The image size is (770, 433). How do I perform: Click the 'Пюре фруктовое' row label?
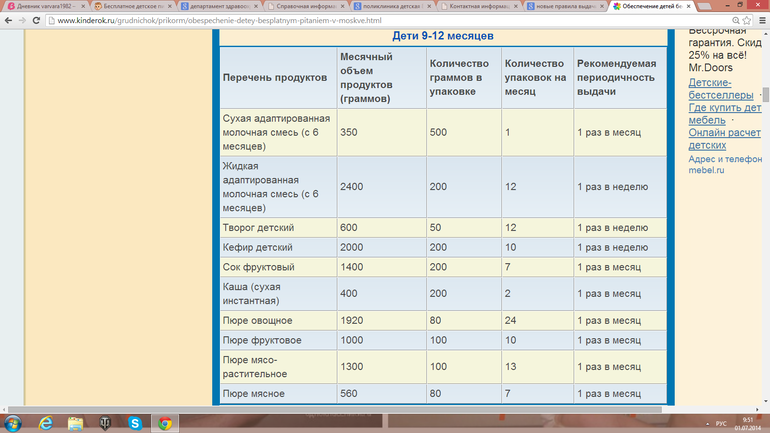(x=262, y=340)
